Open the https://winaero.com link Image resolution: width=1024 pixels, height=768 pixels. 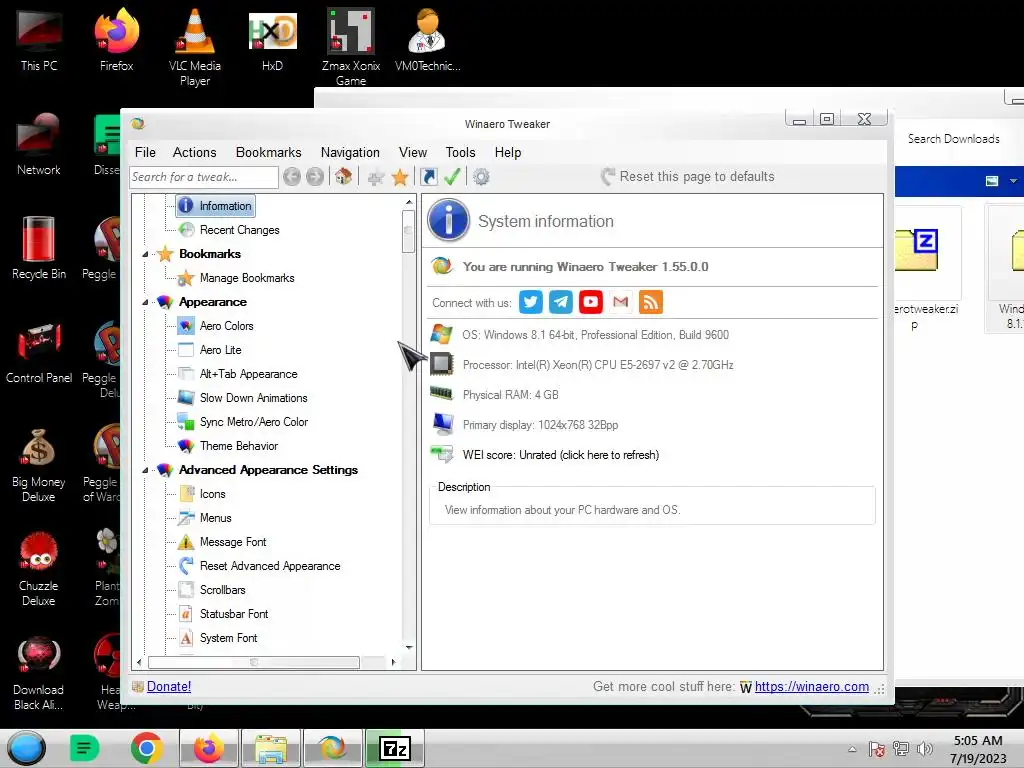coord(812,686)
